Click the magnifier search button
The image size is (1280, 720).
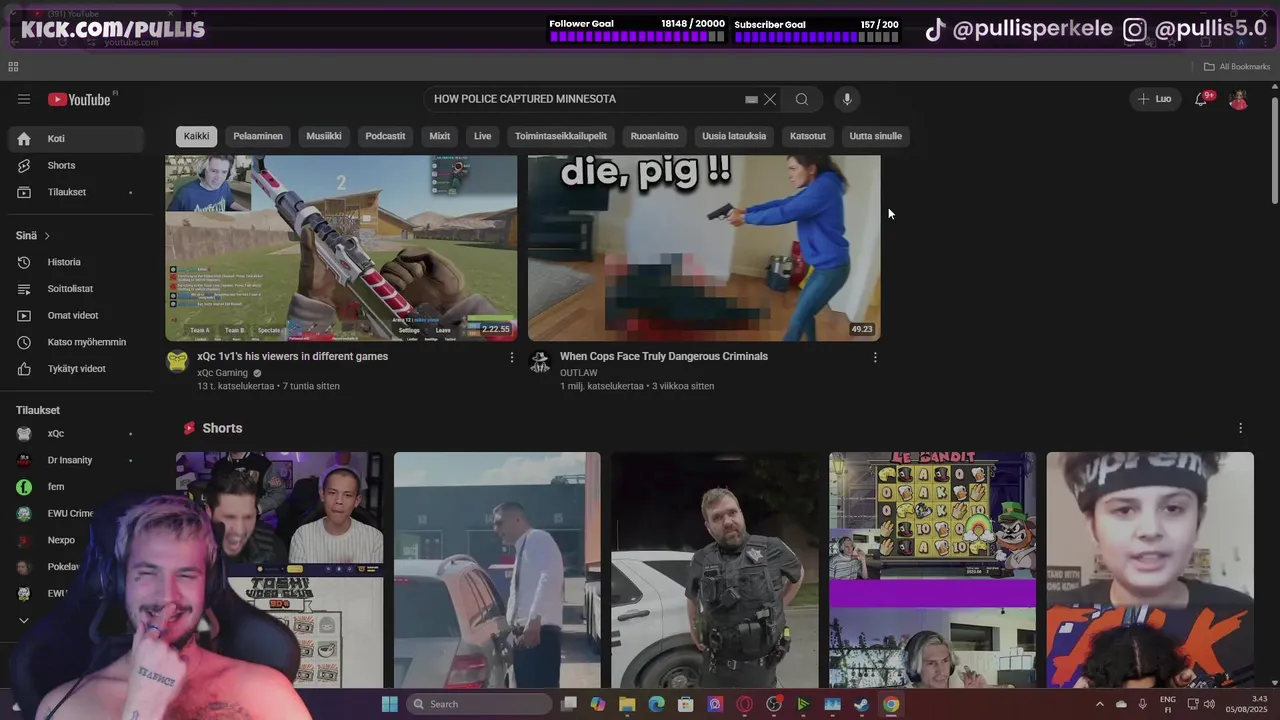pyautogui.click(x=802, y=99)
